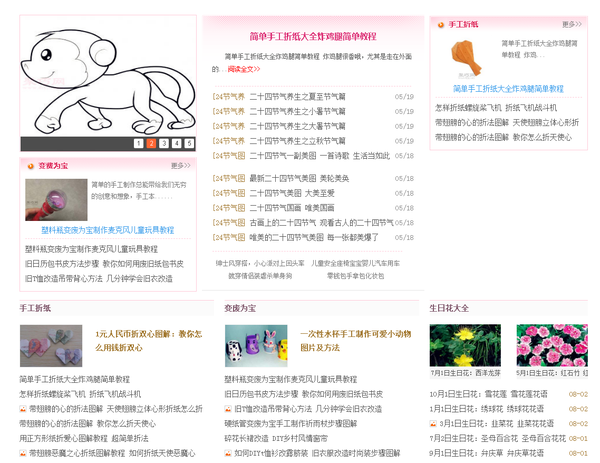600x463 pixels.
Task: Jump to carousel slide 4
Action: pyautogui.click(x=176, y=143)
